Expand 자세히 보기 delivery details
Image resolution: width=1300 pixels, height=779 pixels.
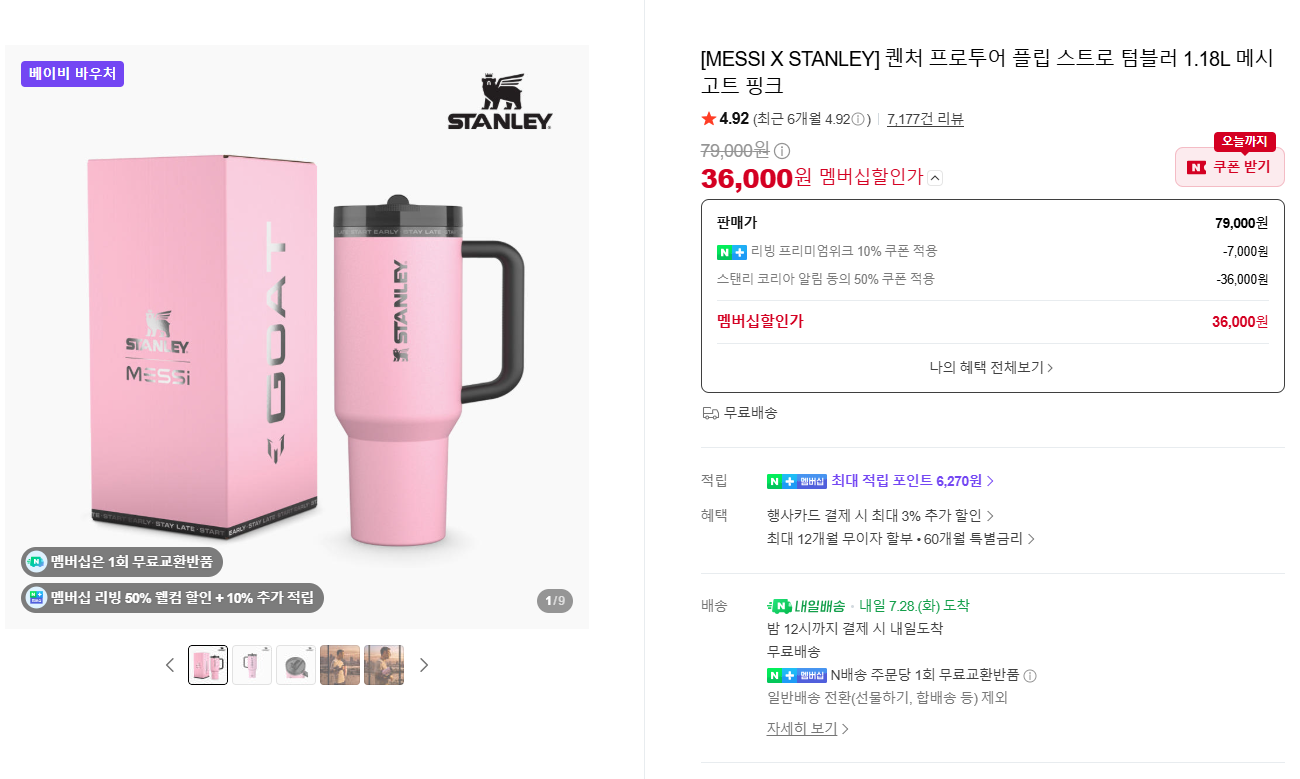(808, 729)
